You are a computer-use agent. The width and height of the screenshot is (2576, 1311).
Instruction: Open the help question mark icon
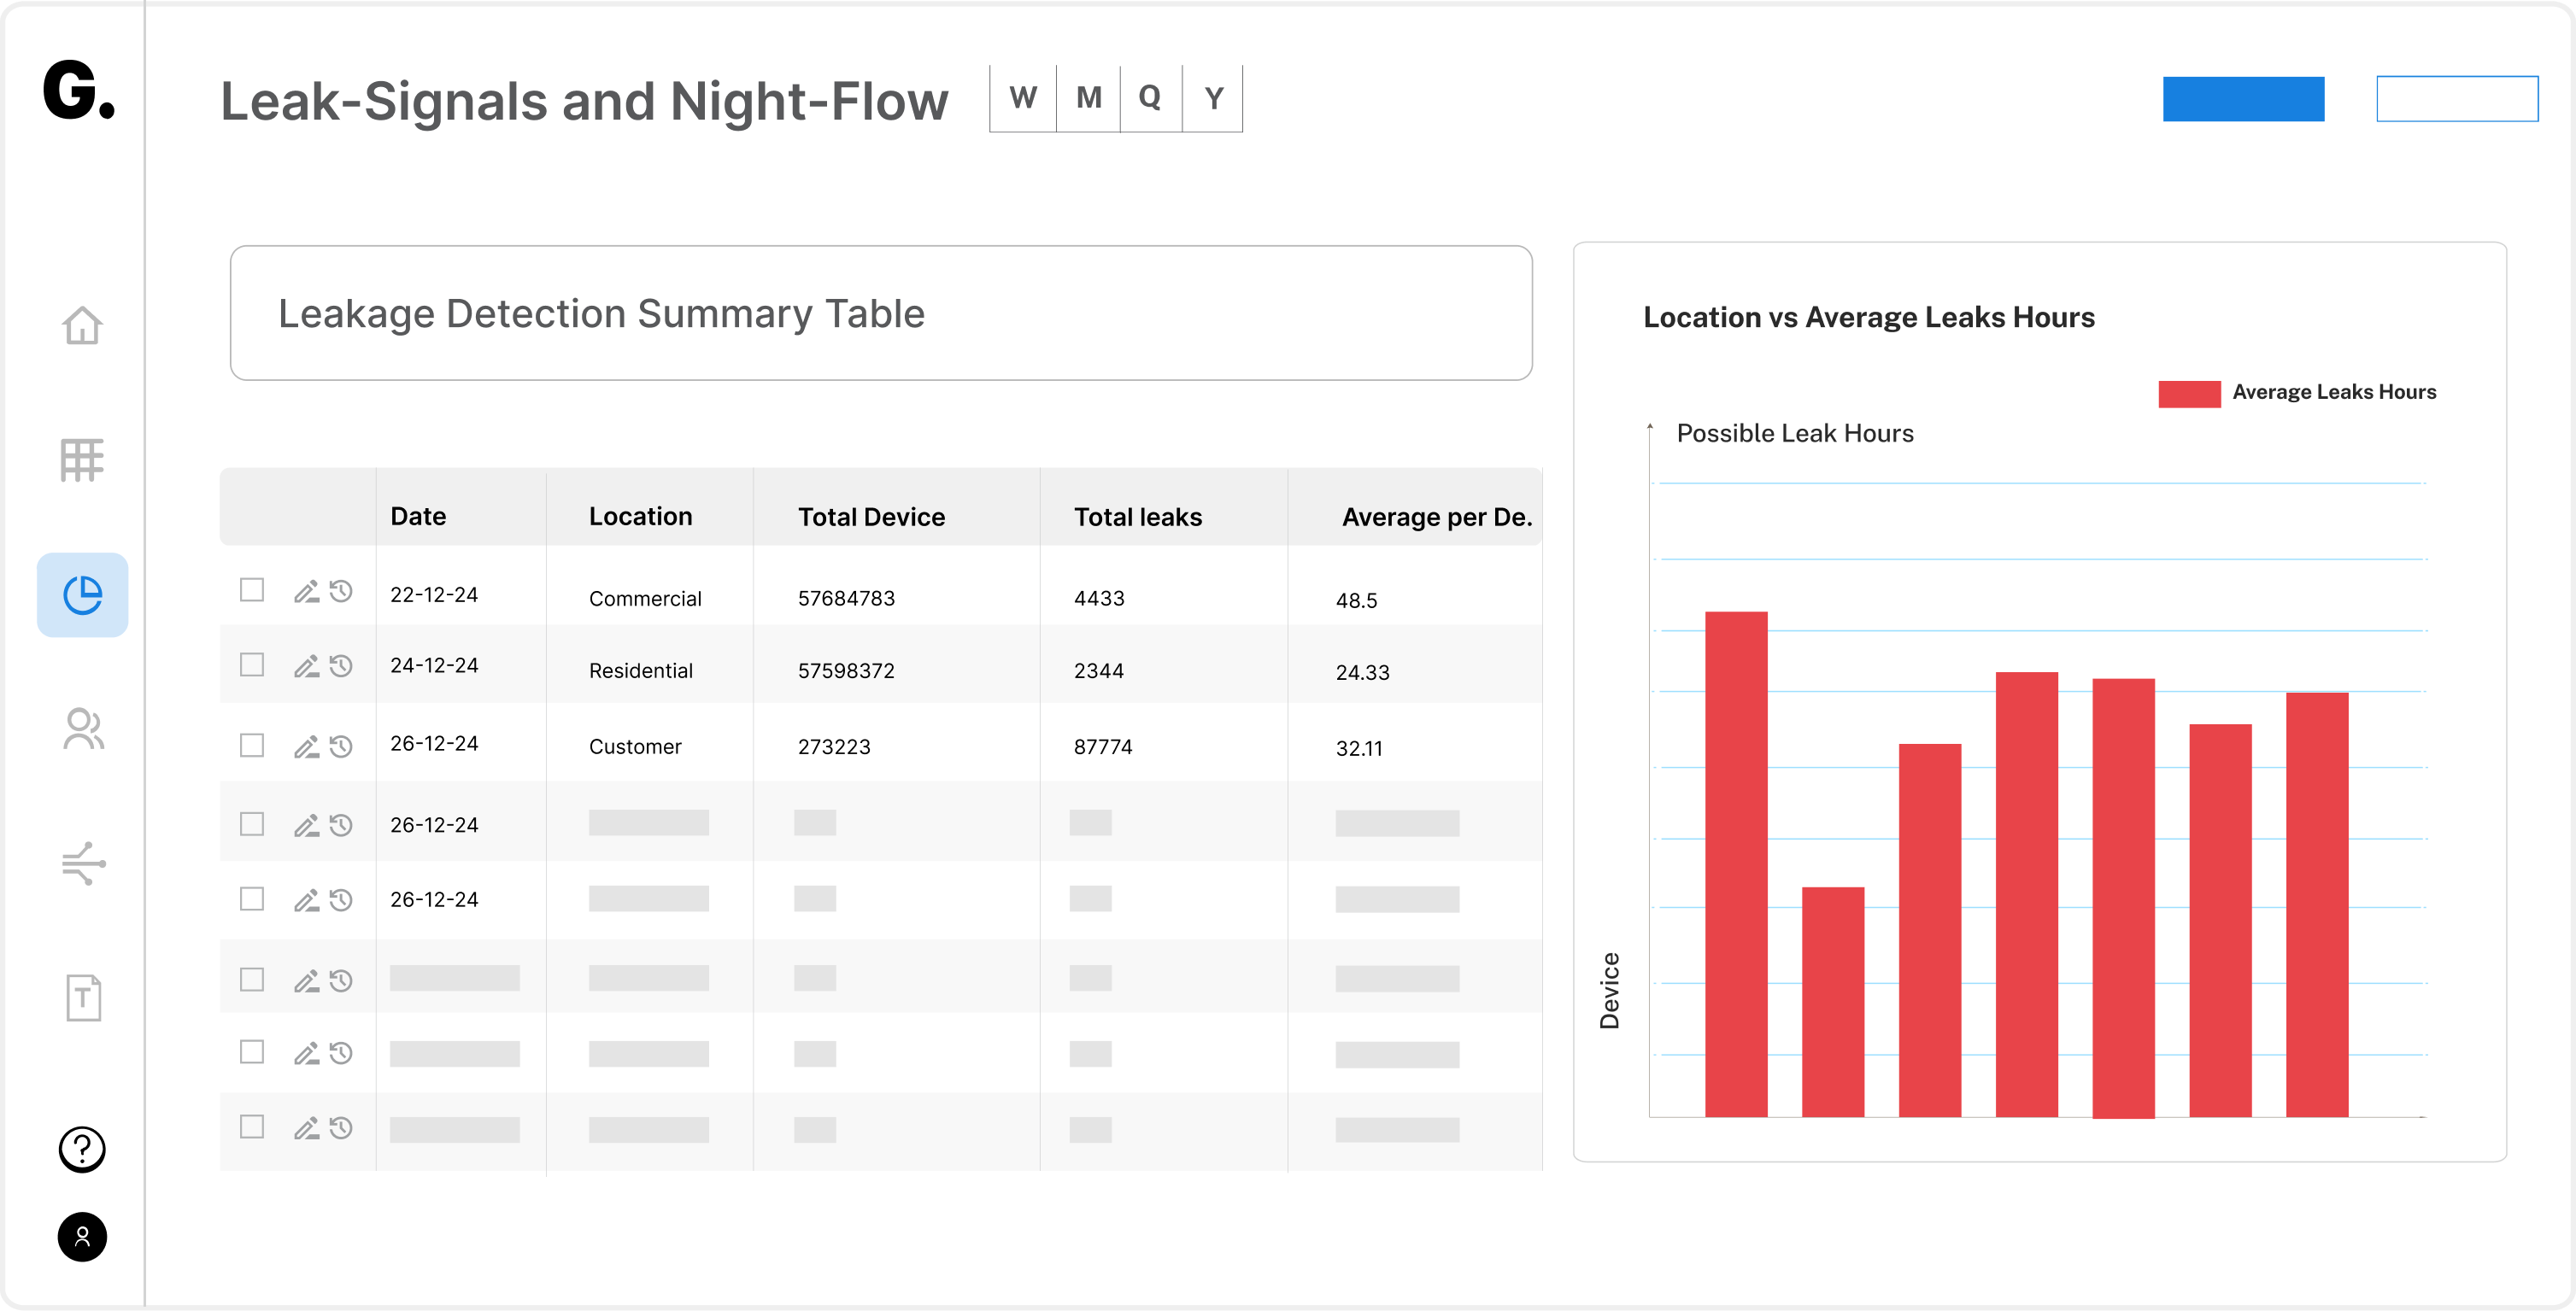(82, 1149)
